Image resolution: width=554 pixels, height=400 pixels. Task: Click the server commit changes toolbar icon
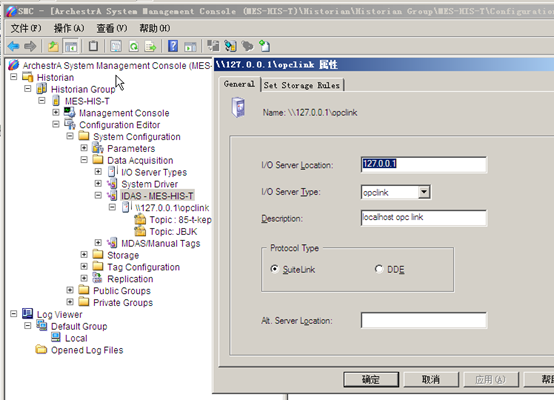[x=230, y=46]
